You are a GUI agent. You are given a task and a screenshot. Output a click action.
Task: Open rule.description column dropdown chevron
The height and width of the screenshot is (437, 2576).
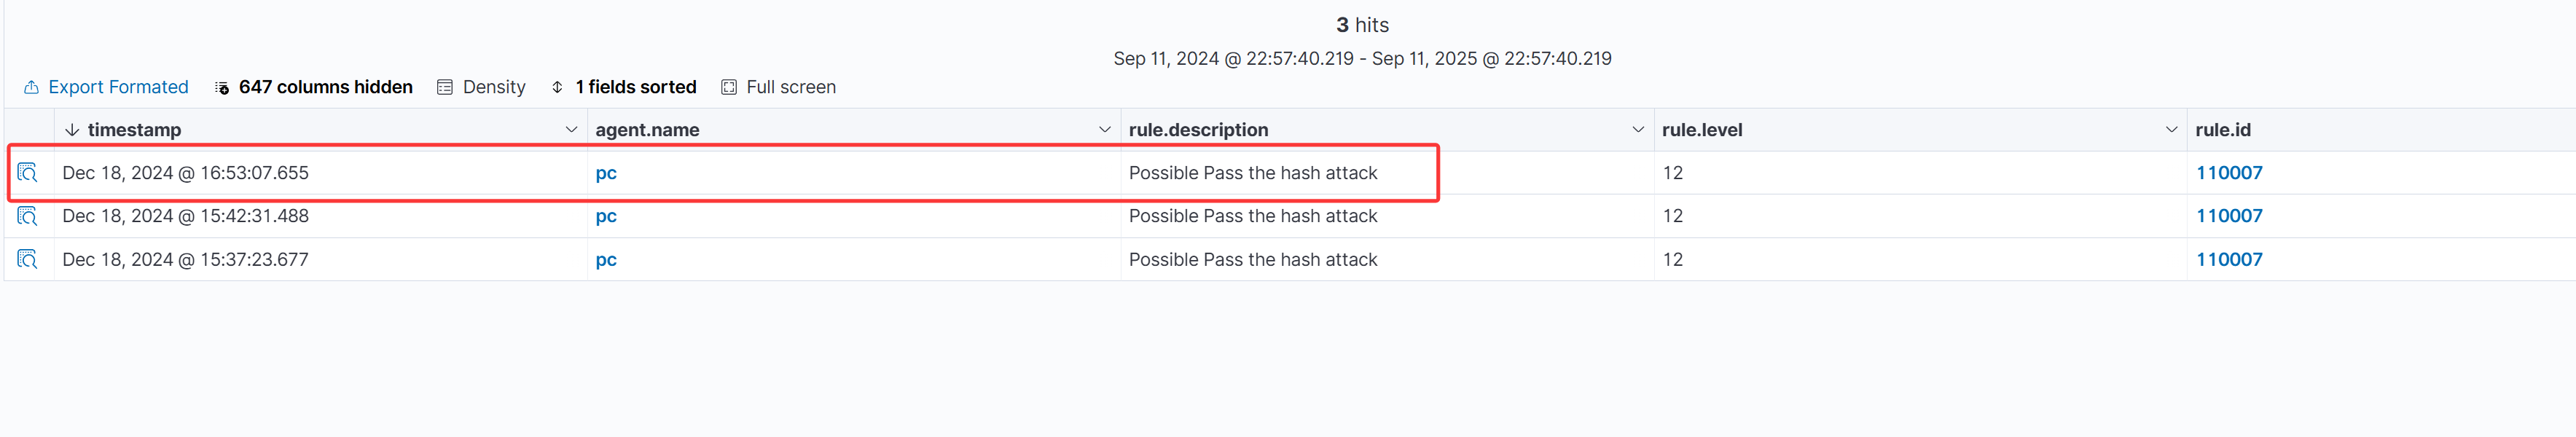tap(1638, 130)
